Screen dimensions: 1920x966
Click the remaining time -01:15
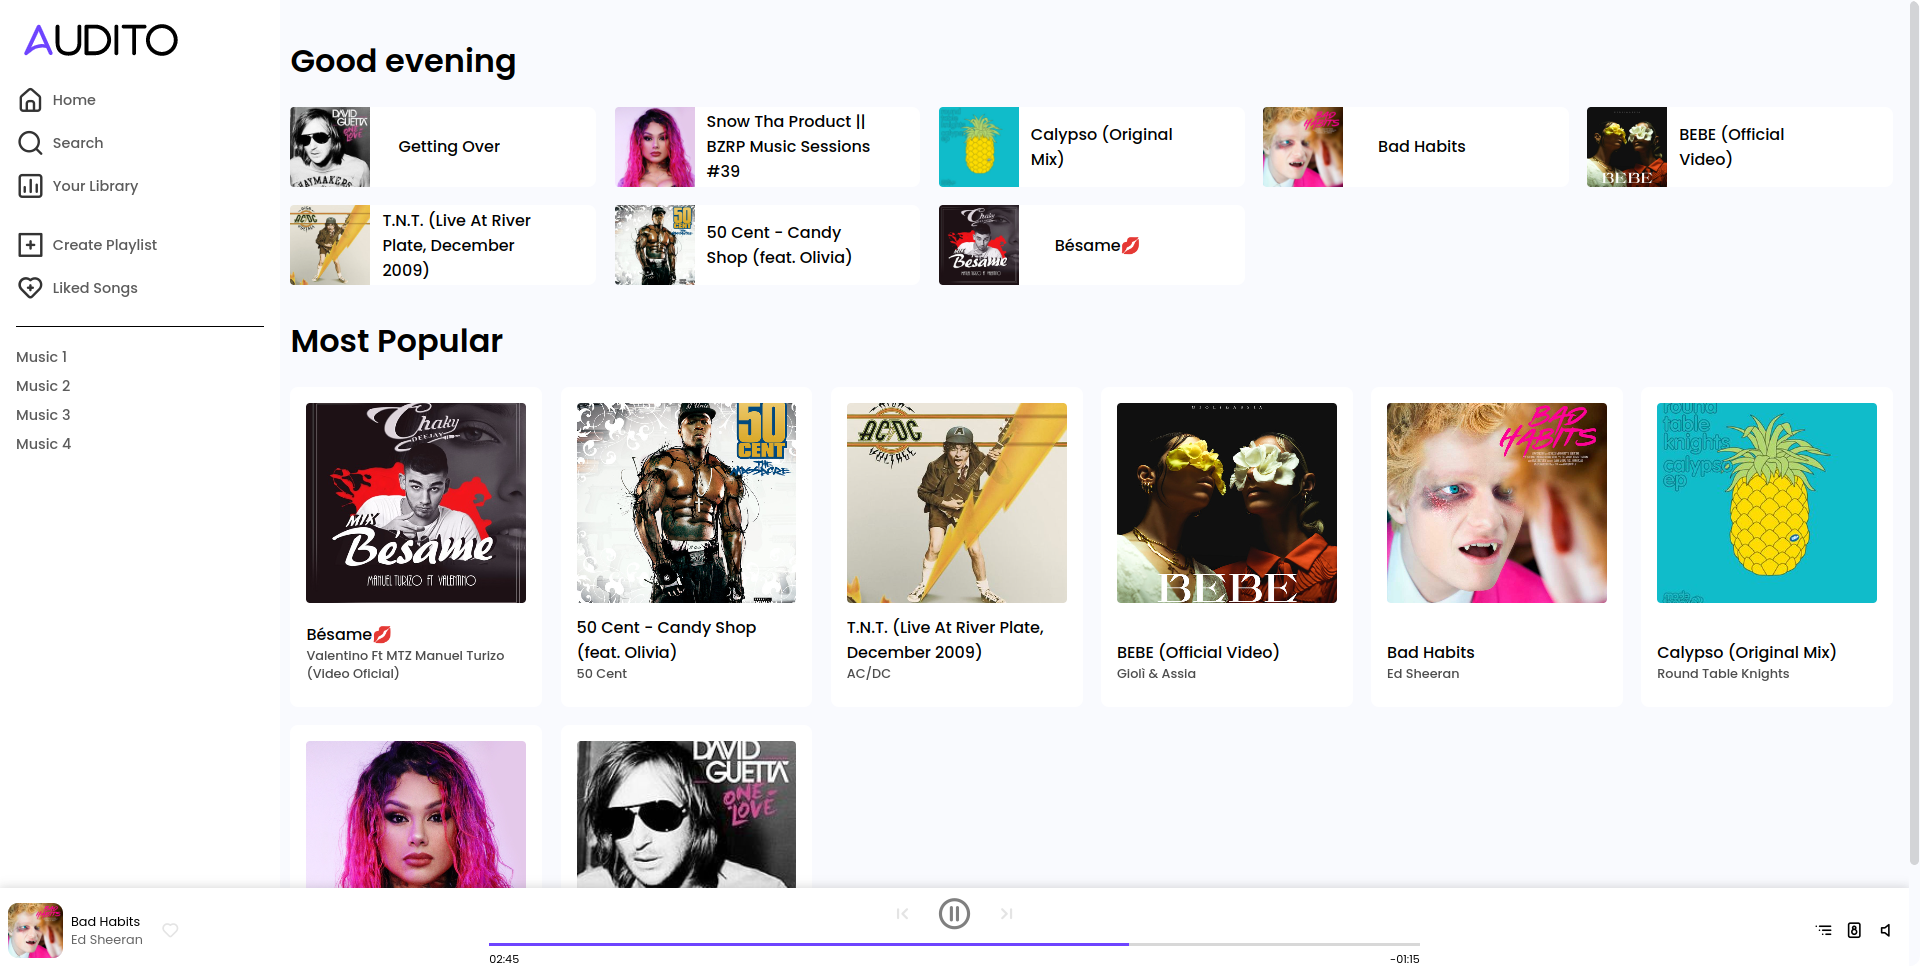point(1404,959)
